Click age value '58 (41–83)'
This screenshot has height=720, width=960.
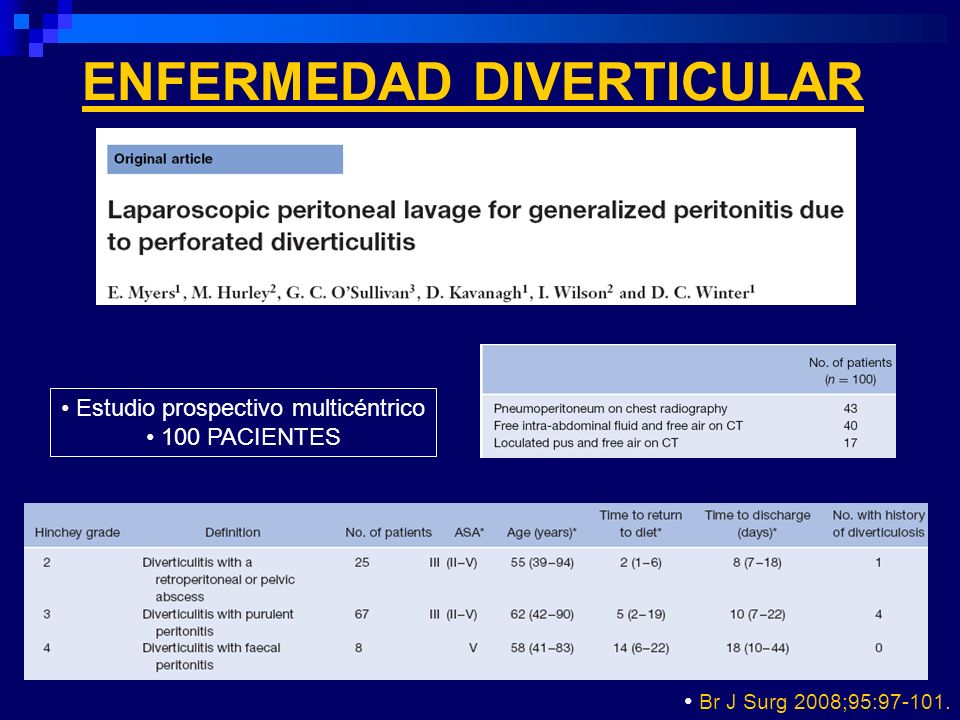542,648
